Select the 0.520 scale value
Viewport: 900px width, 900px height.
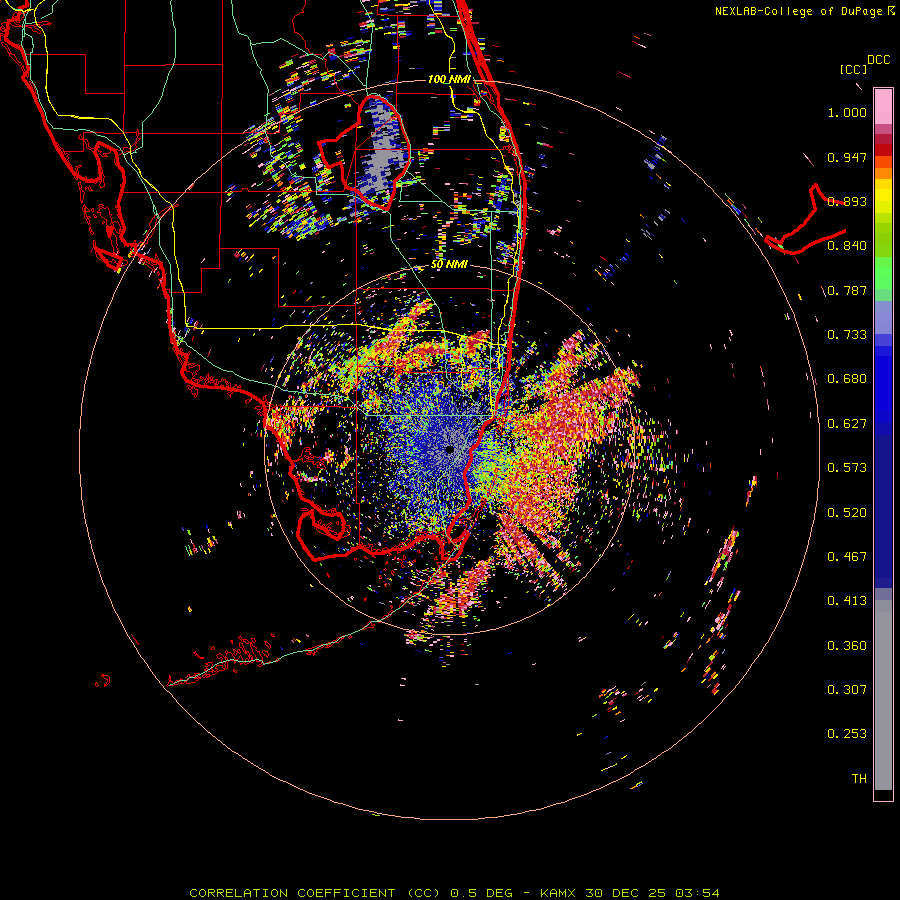coord(847,513)
